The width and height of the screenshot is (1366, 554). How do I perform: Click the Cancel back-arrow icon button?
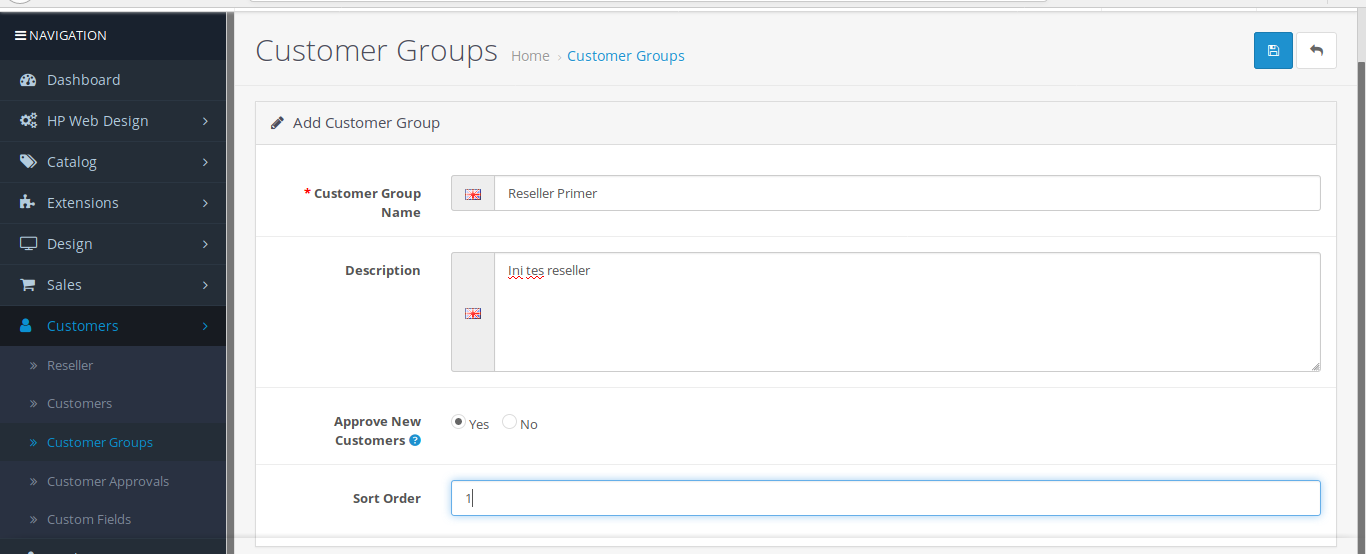pos(1316,51)
